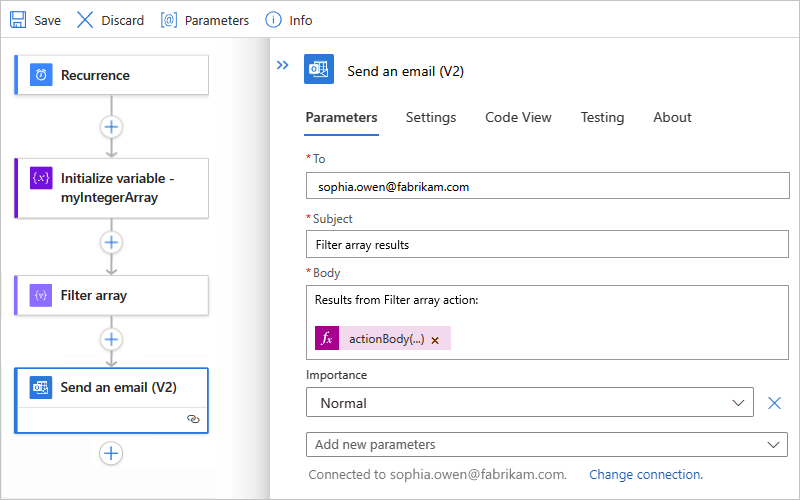The image size is (800, 500).
Task: Click the Filter array action icon
Action: tap(41, 295)
